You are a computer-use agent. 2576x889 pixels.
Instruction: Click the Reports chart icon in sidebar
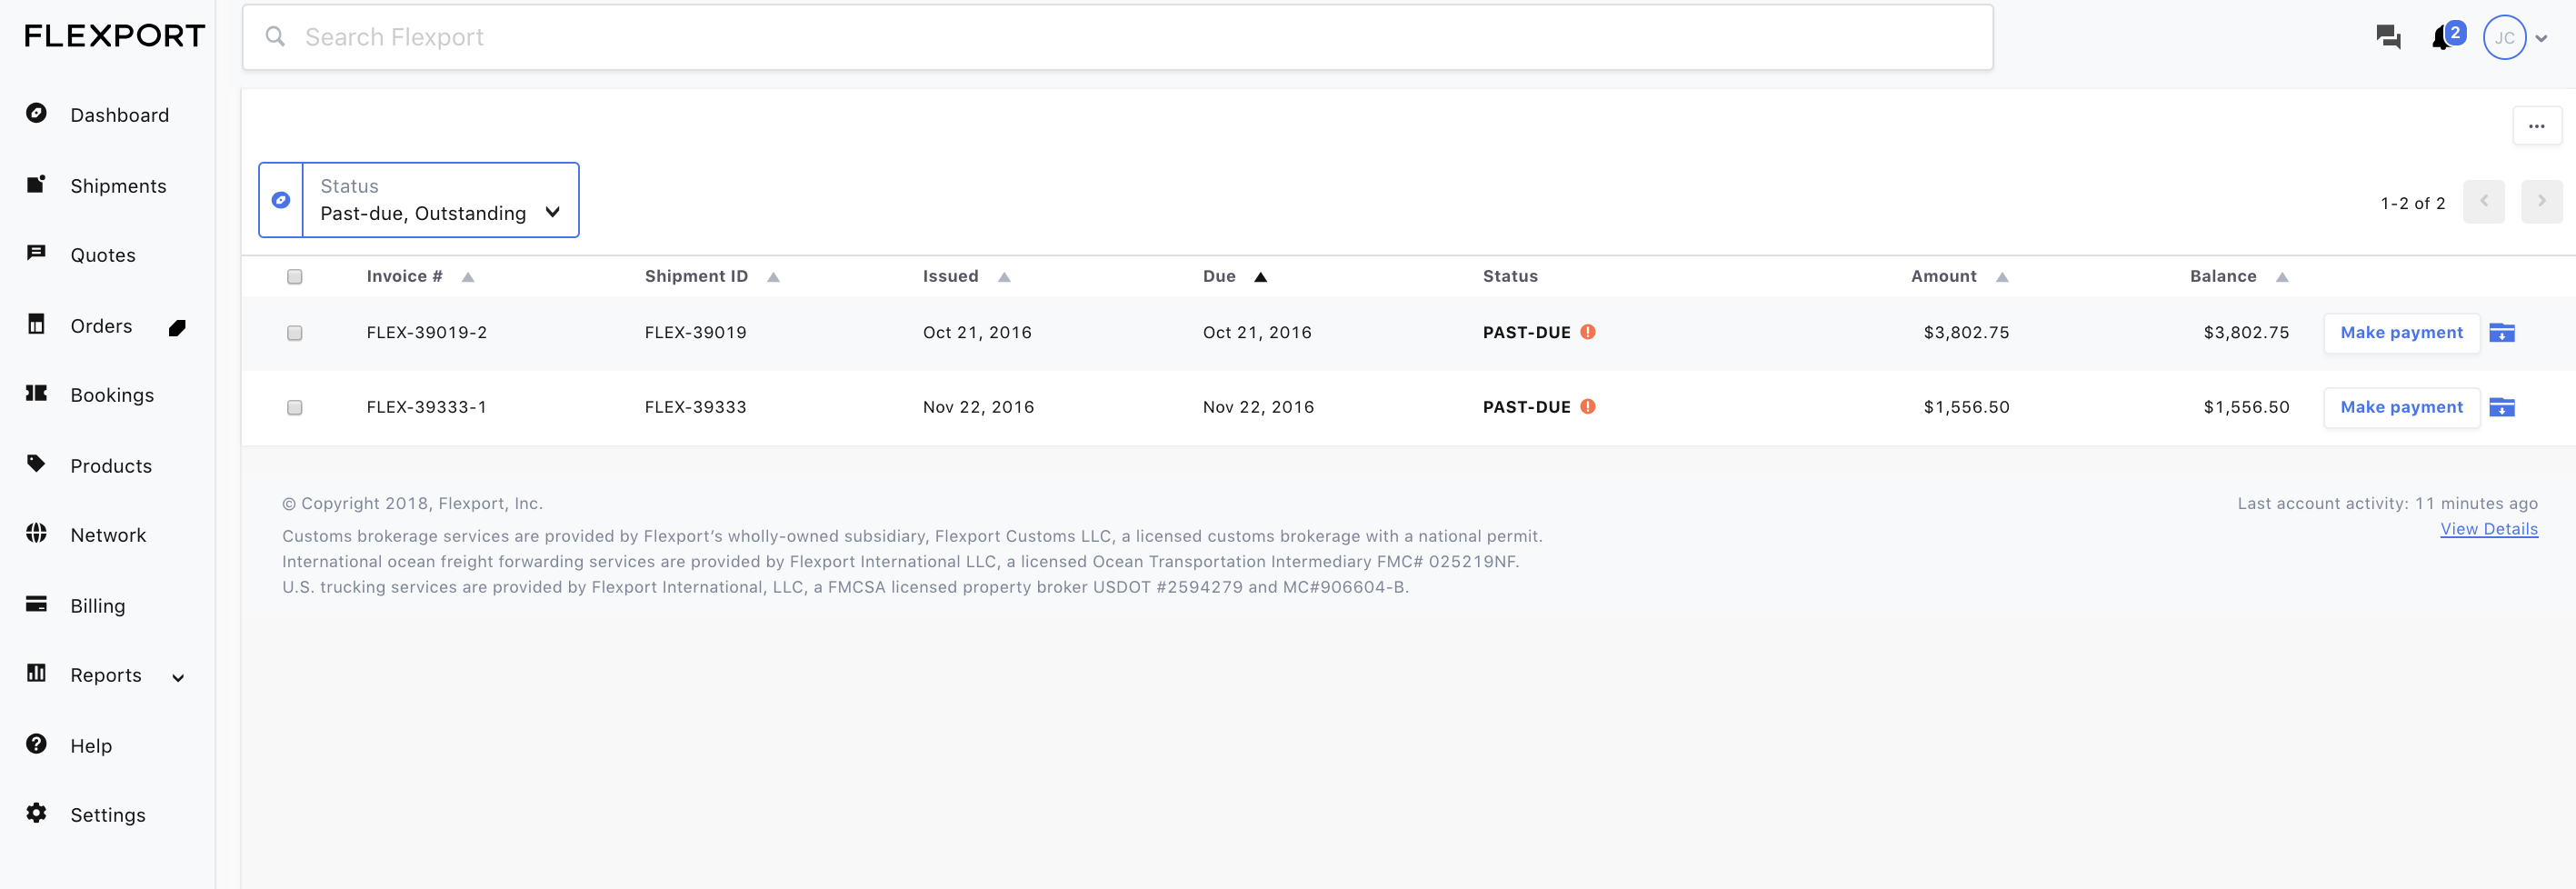coord(36,673)
